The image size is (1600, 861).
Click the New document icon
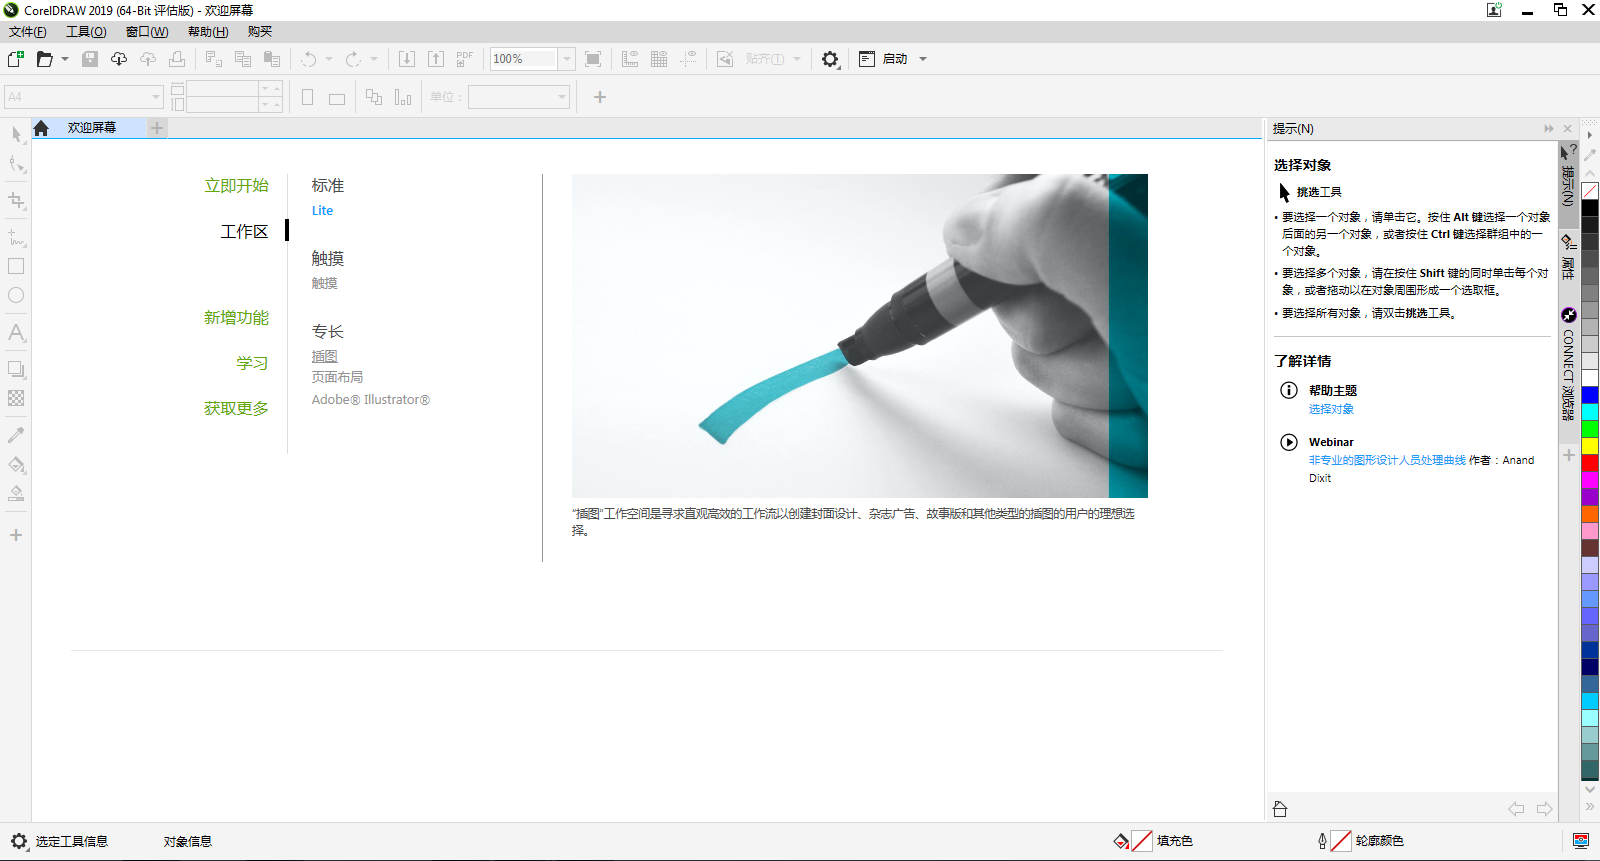click(16, 59)
